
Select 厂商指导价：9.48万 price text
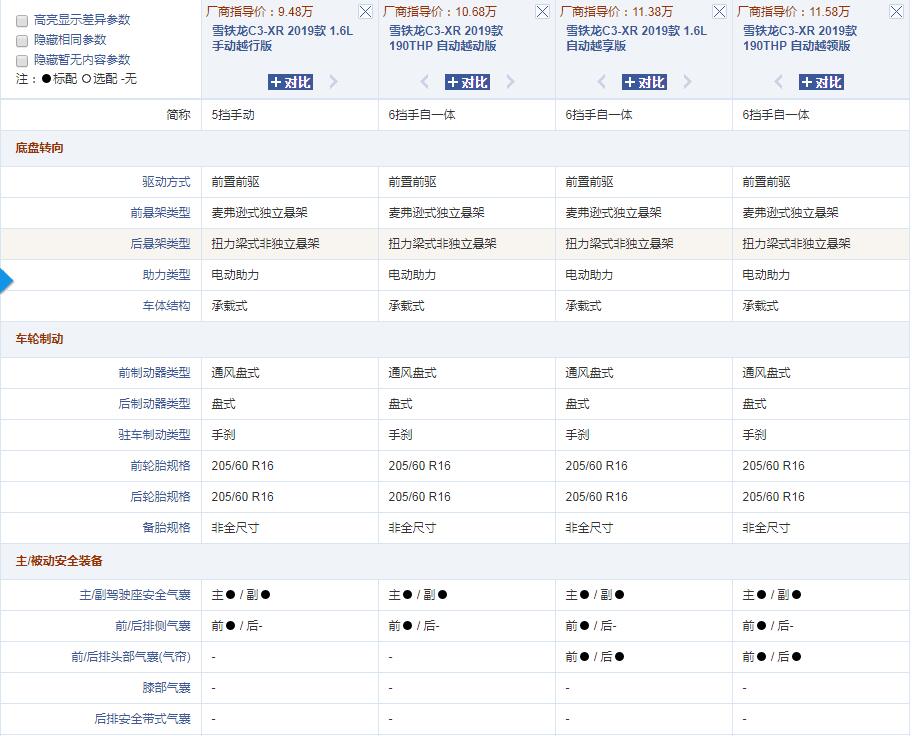259,12
